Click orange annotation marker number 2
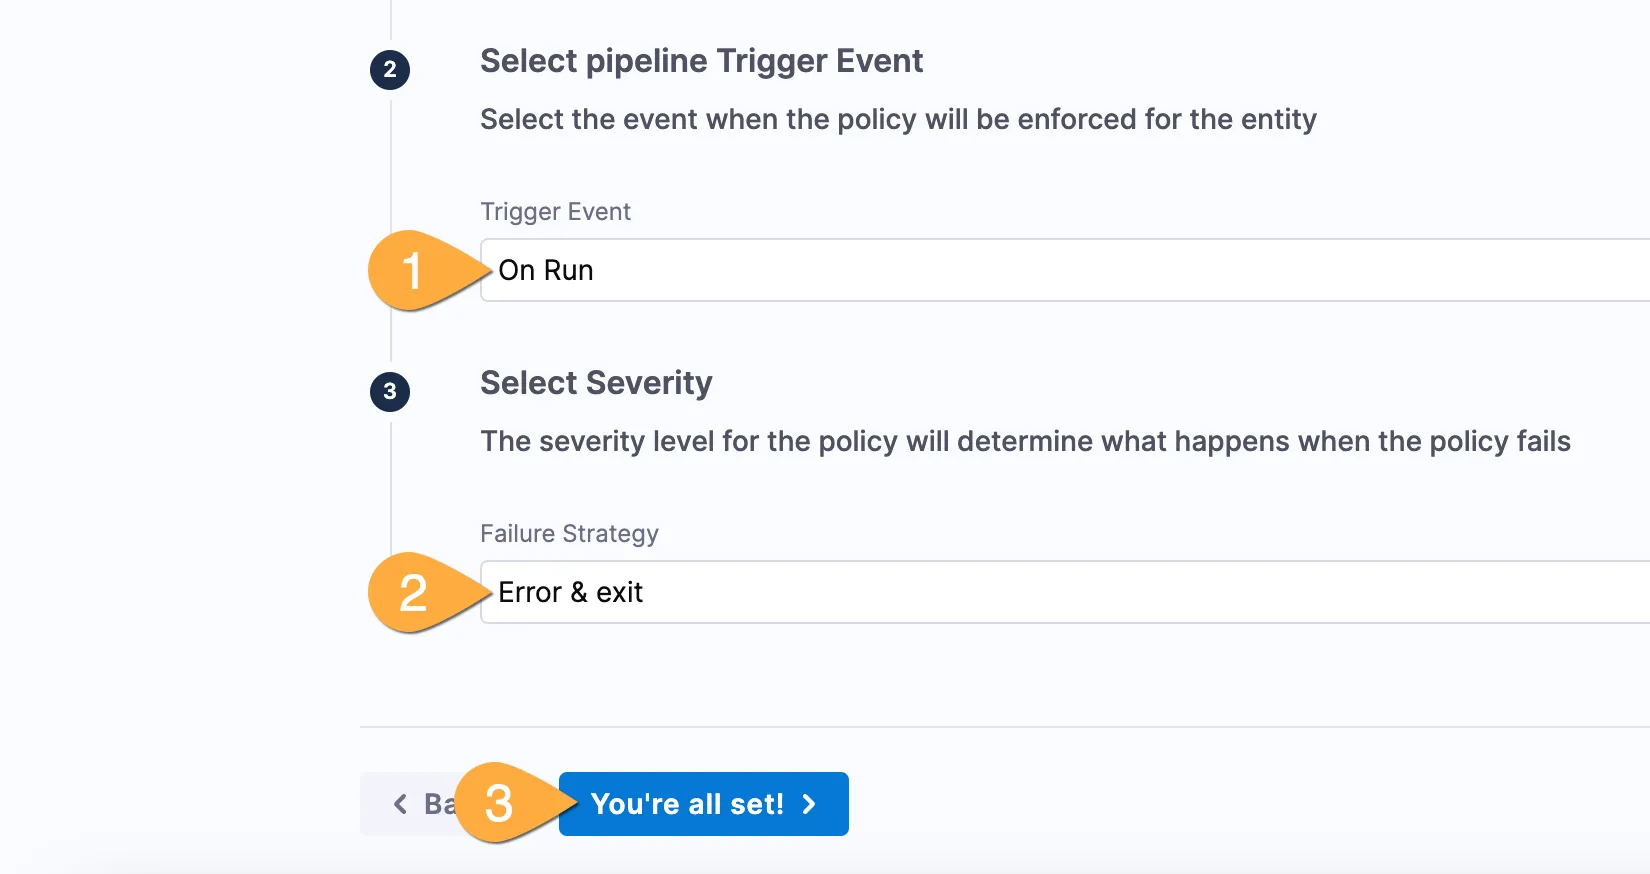The width and height of the screenshot is (1650, 874). (413, 593)
